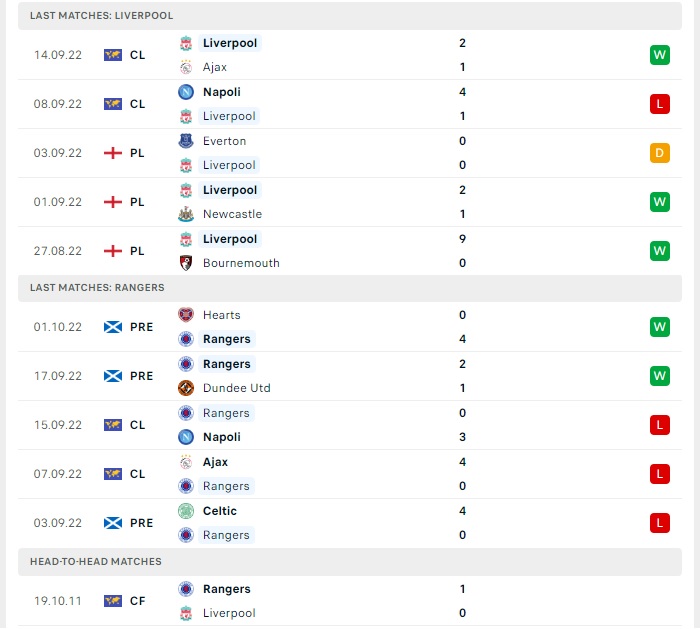Viewport: 700px width, 629px height.
Task: Click the Scotland flag on 01.10.22 row
Action: point(113,327)
